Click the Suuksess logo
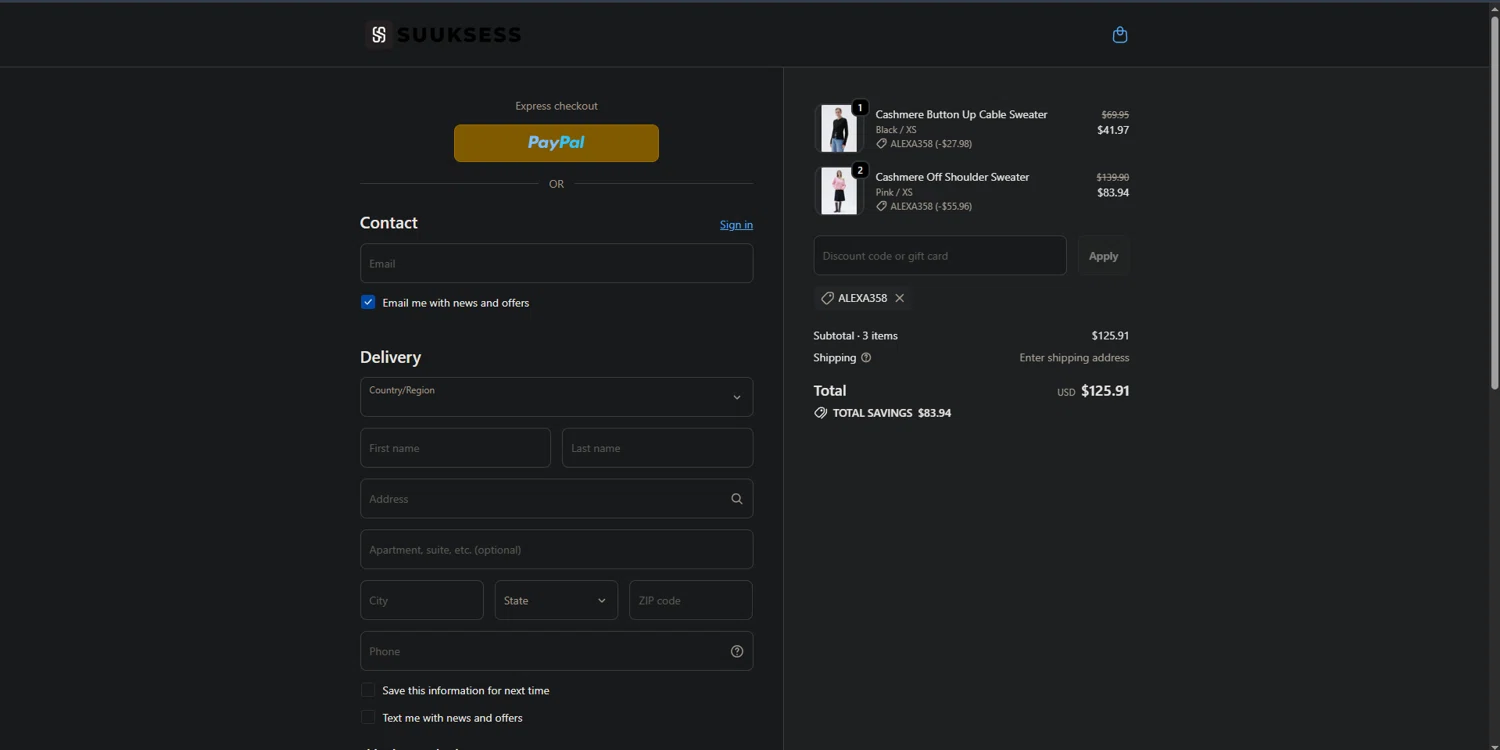This screenshot has width=1500, height=750. click(x=443, y=35)
